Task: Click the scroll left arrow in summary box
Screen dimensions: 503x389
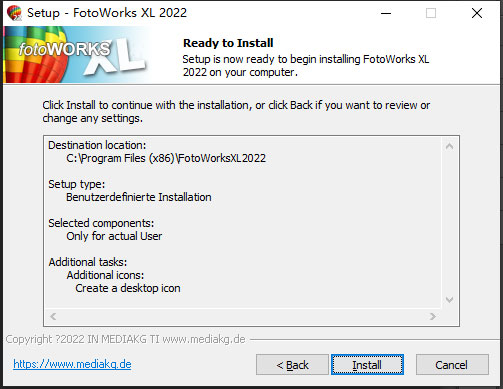Action: coord(53,316)
